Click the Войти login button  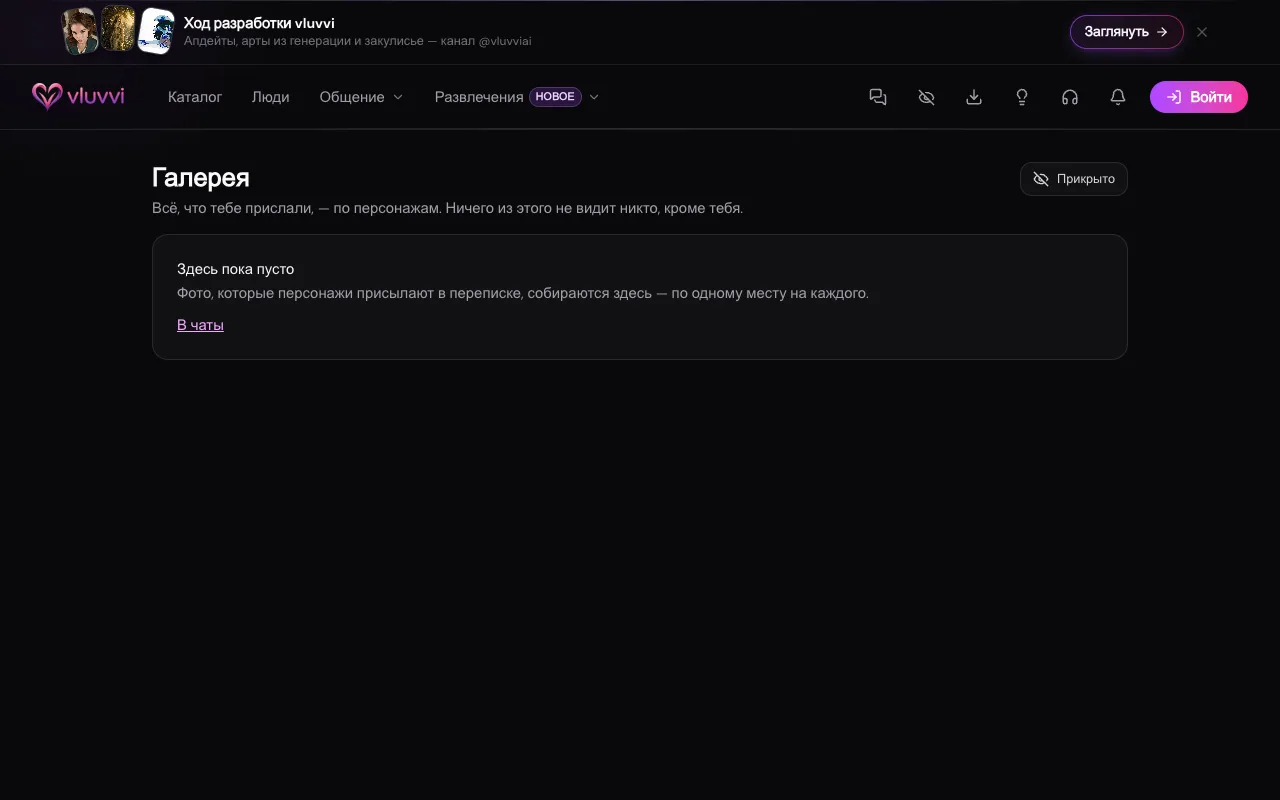(x=1198, y=97)
